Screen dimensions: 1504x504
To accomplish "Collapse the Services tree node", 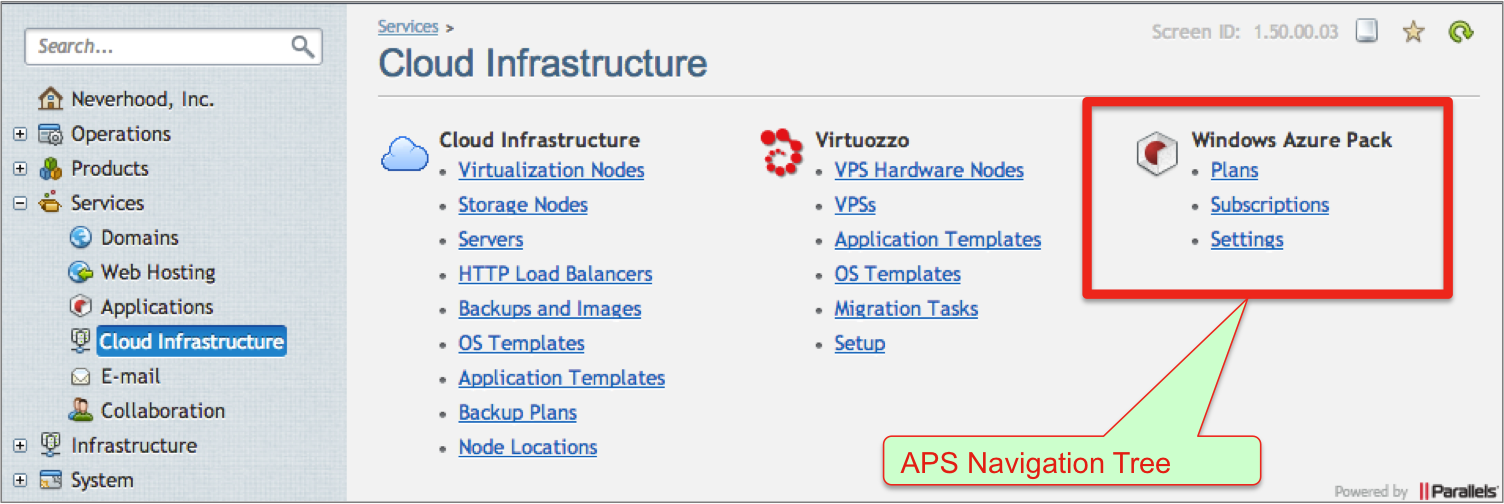I will click(20, 204).
